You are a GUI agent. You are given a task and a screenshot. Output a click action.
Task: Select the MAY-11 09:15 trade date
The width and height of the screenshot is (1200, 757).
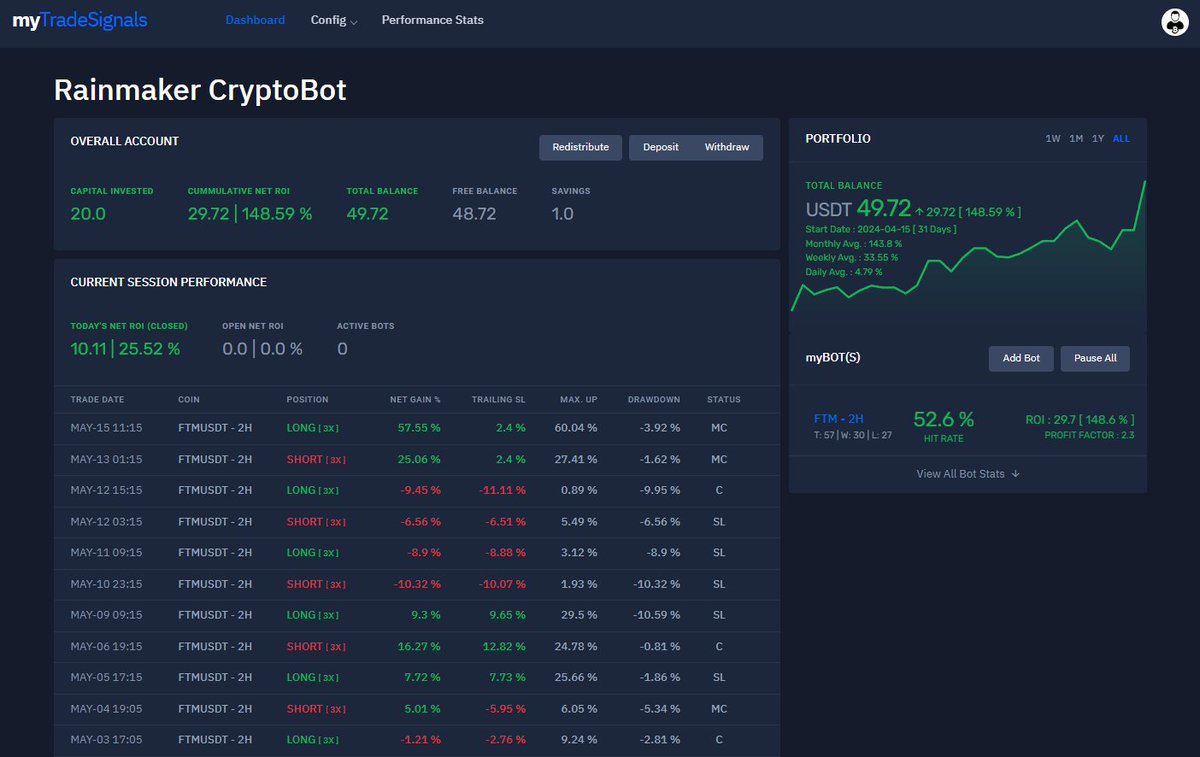(x=106, y=553)
